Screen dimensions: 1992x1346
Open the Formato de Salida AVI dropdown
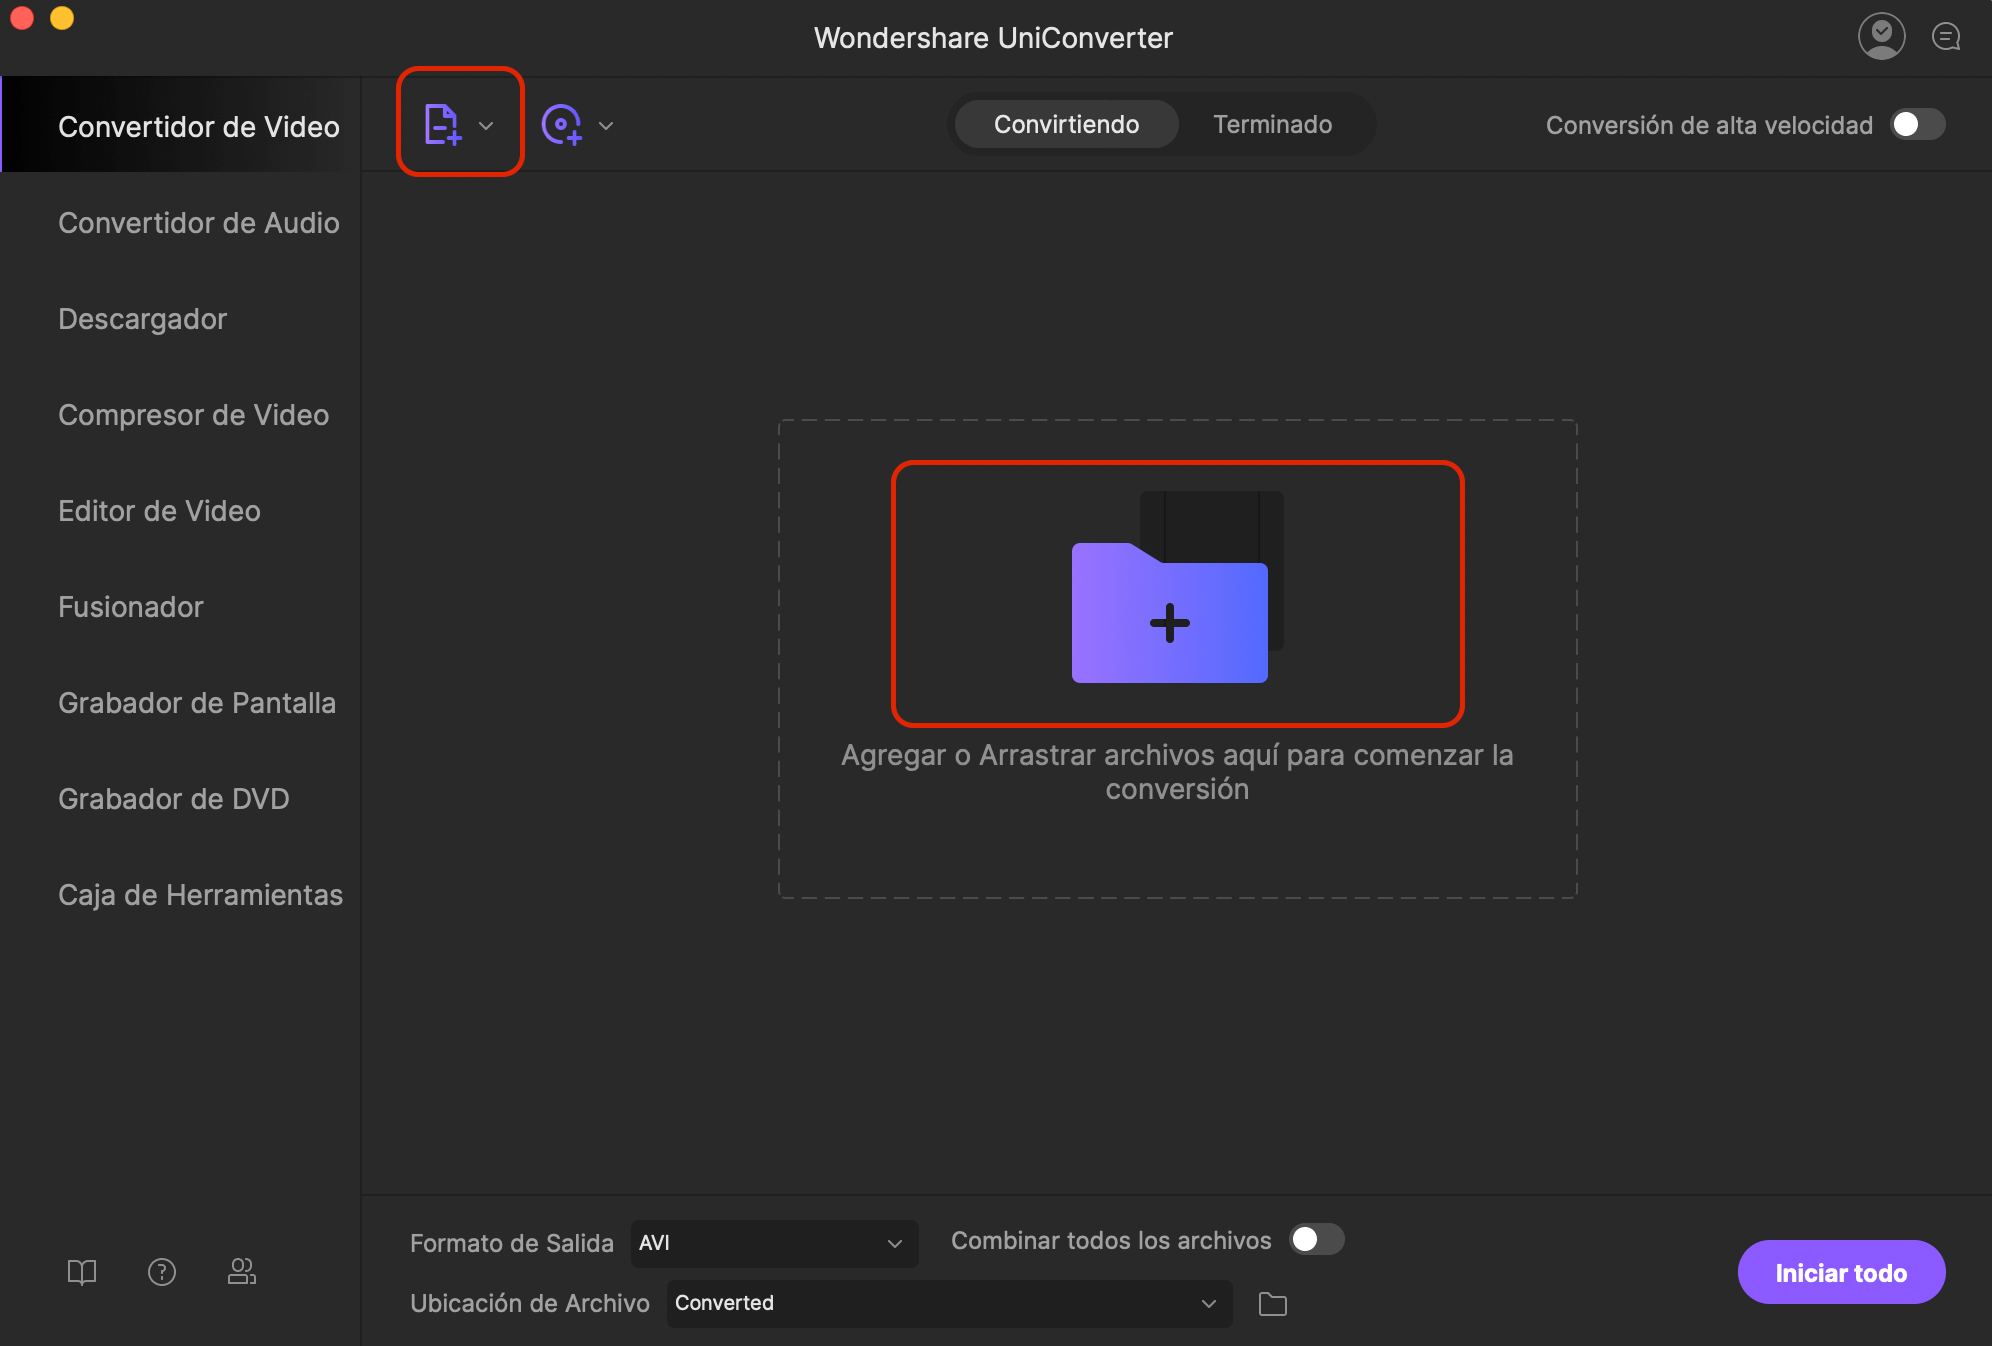tap(774, 1243)
